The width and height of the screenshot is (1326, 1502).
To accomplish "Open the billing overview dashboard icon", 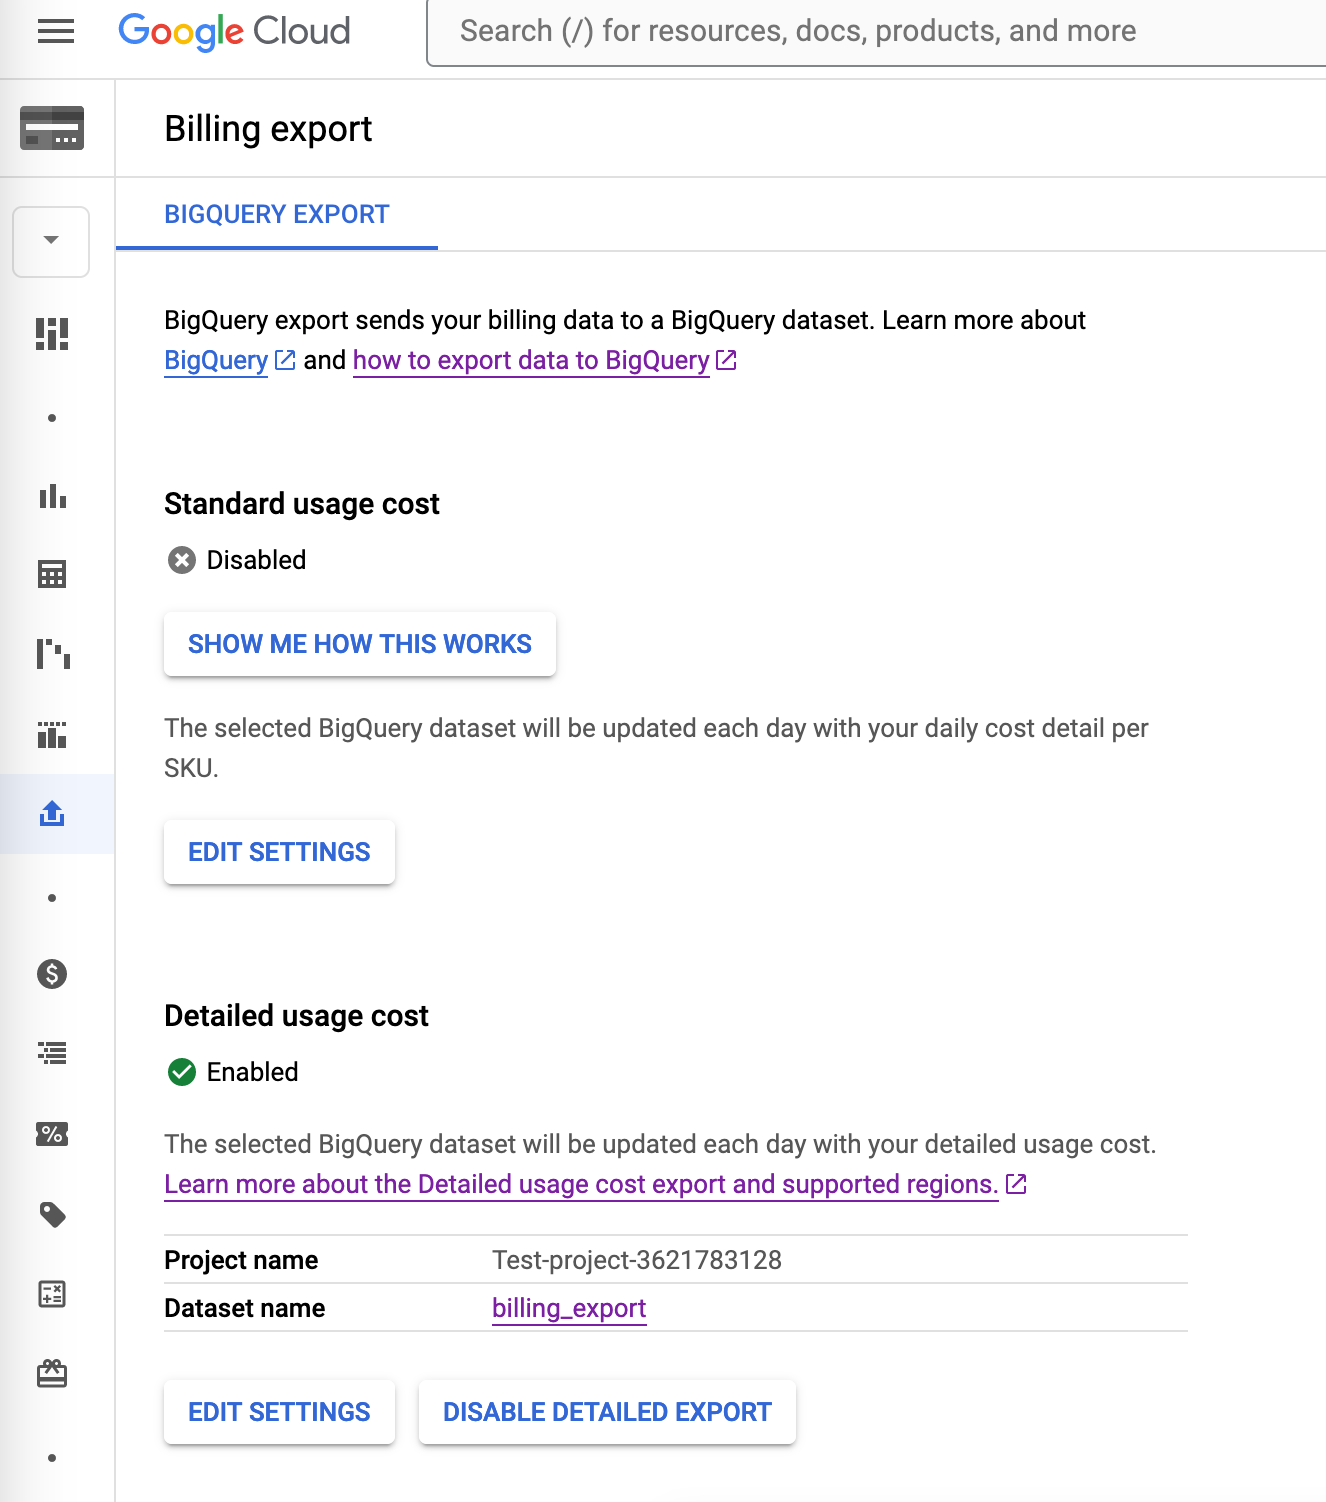I will tap(52, 334).
